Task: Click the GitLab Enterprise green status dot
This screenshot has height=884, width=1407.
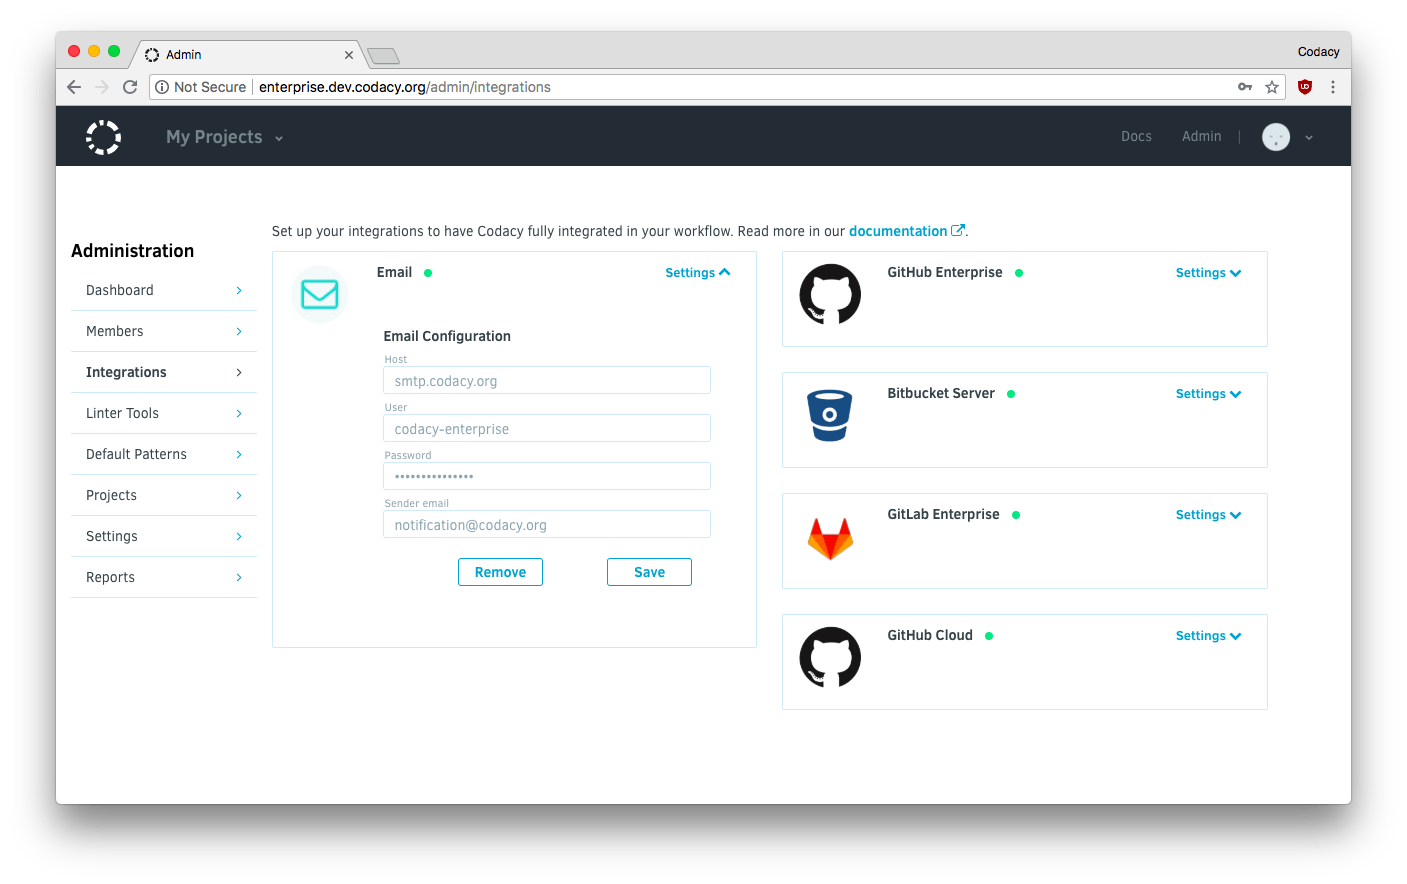Action: tap(1016, 515)
